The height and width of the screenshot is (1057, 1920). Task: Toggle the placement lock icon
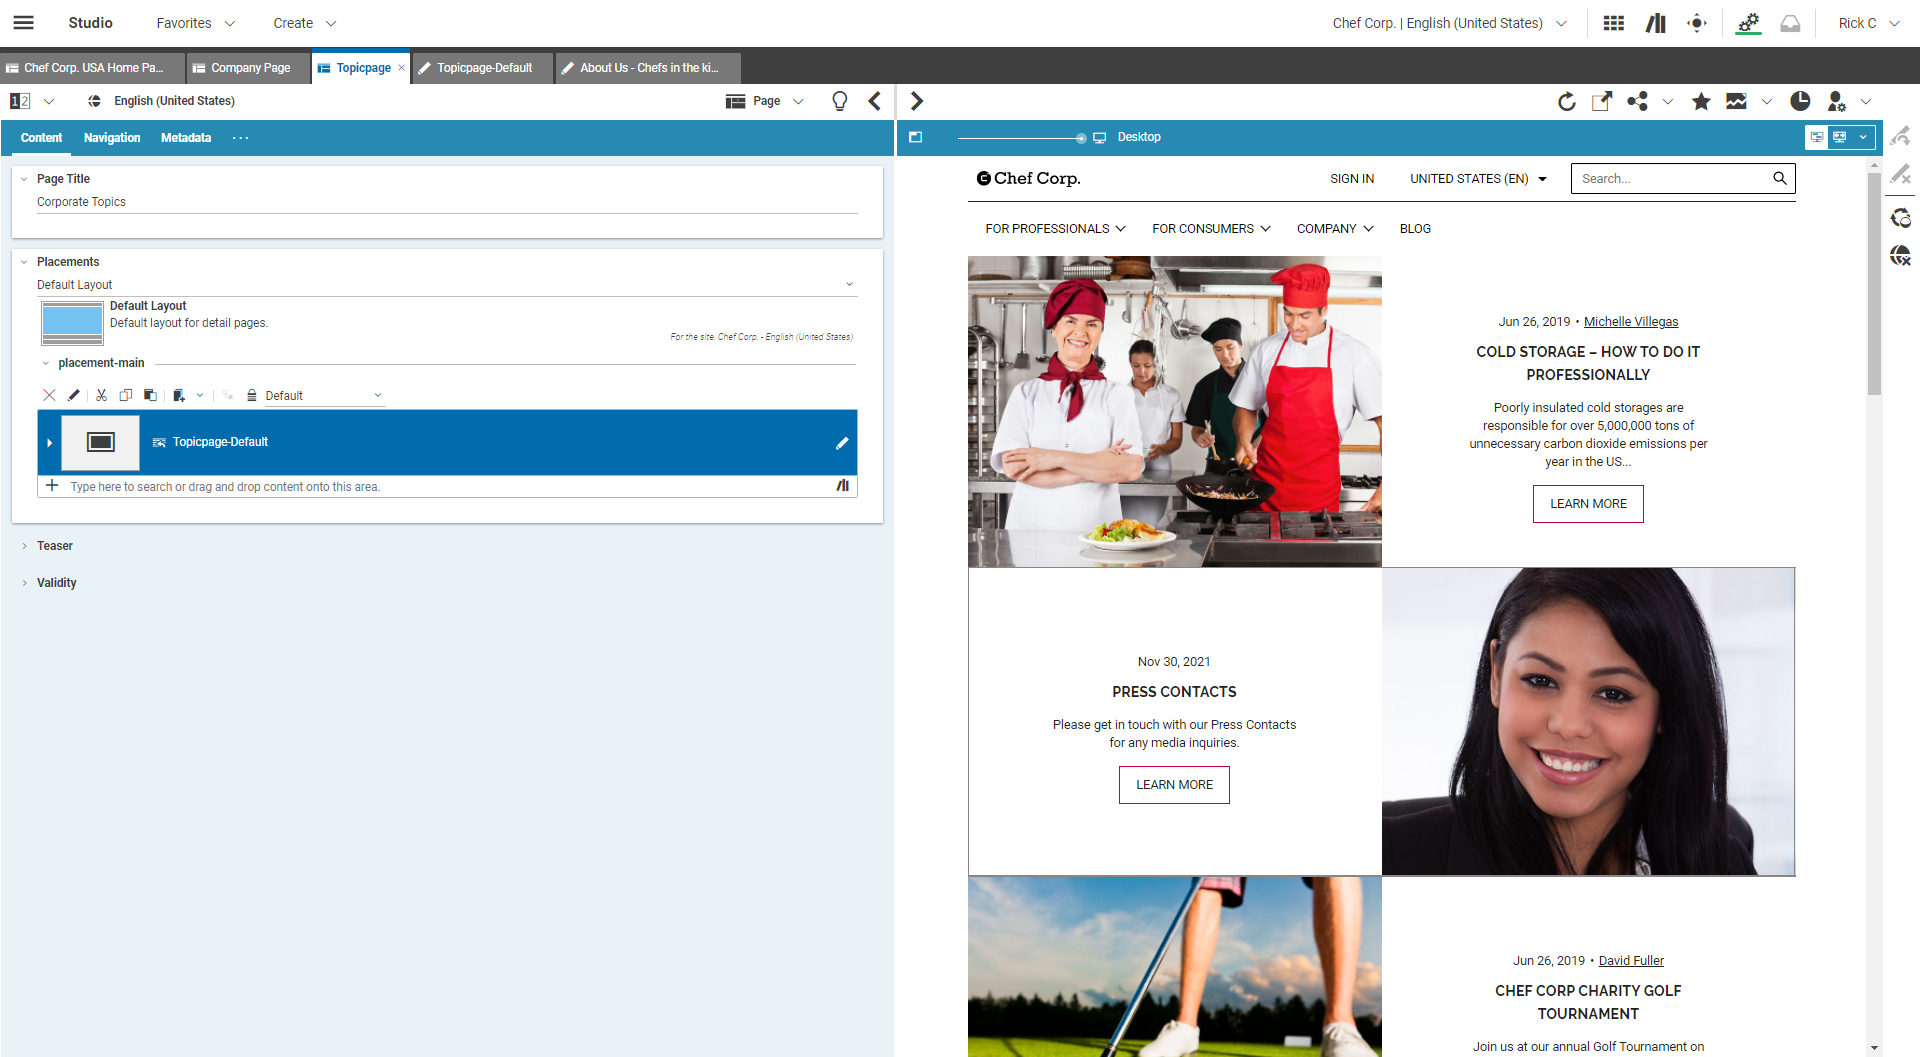pos(252,395)
